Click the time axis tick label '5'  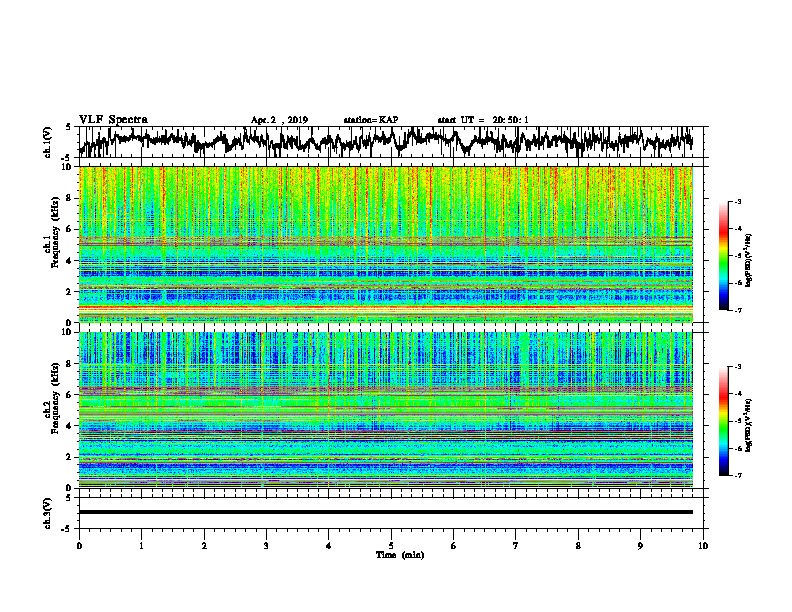tap(391, 546)
